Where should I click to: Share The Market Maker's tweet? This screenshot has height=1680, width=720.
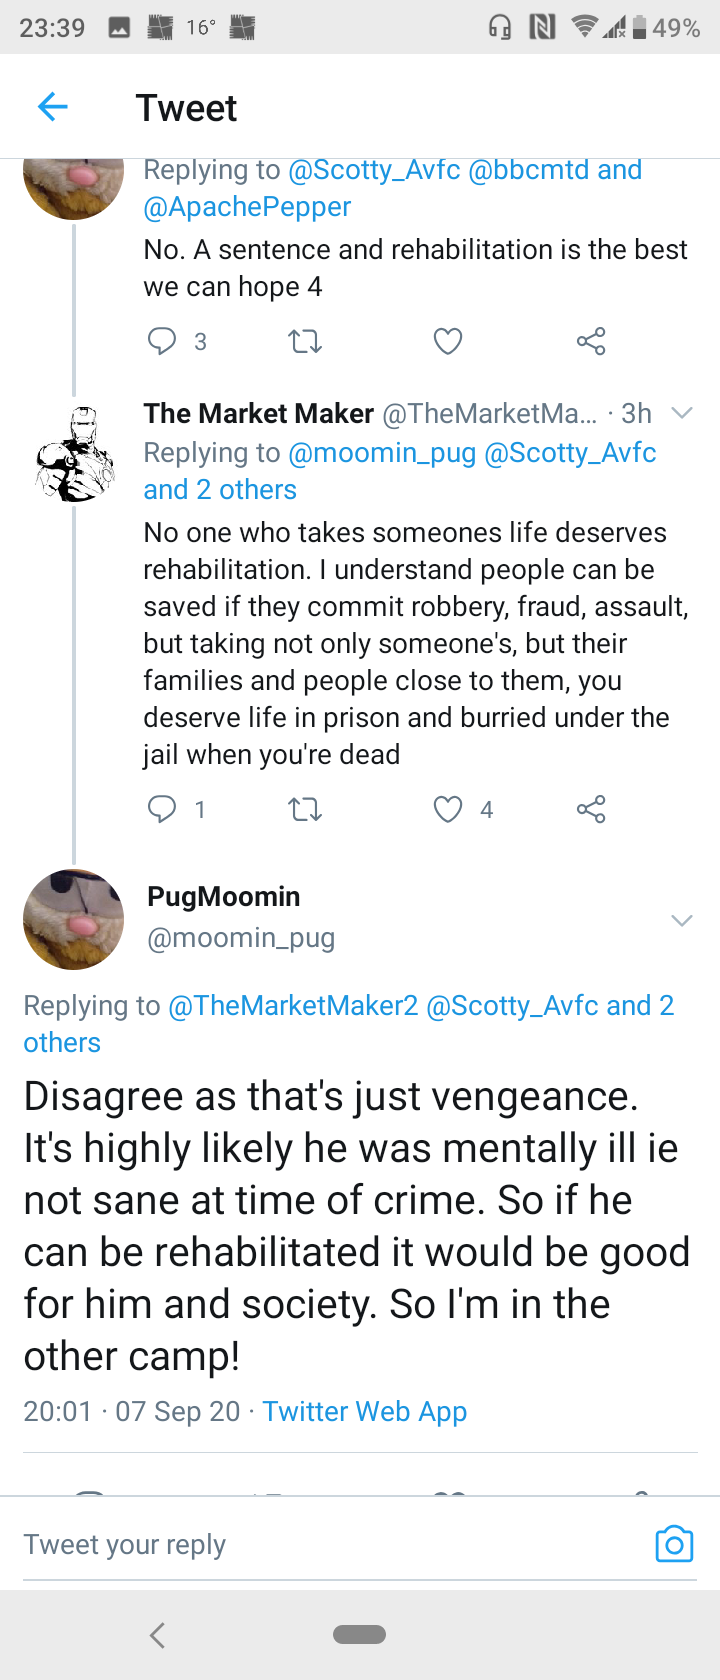coord(591,808)
